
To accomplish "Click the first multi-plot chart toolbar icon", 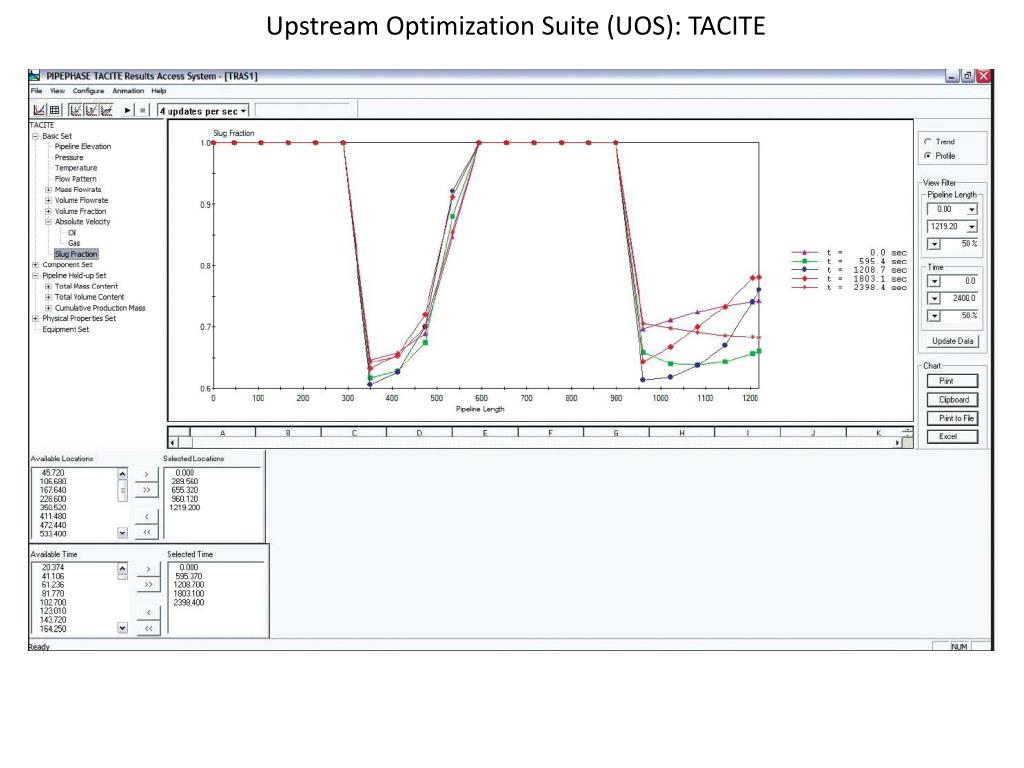I will coord(76,110).
